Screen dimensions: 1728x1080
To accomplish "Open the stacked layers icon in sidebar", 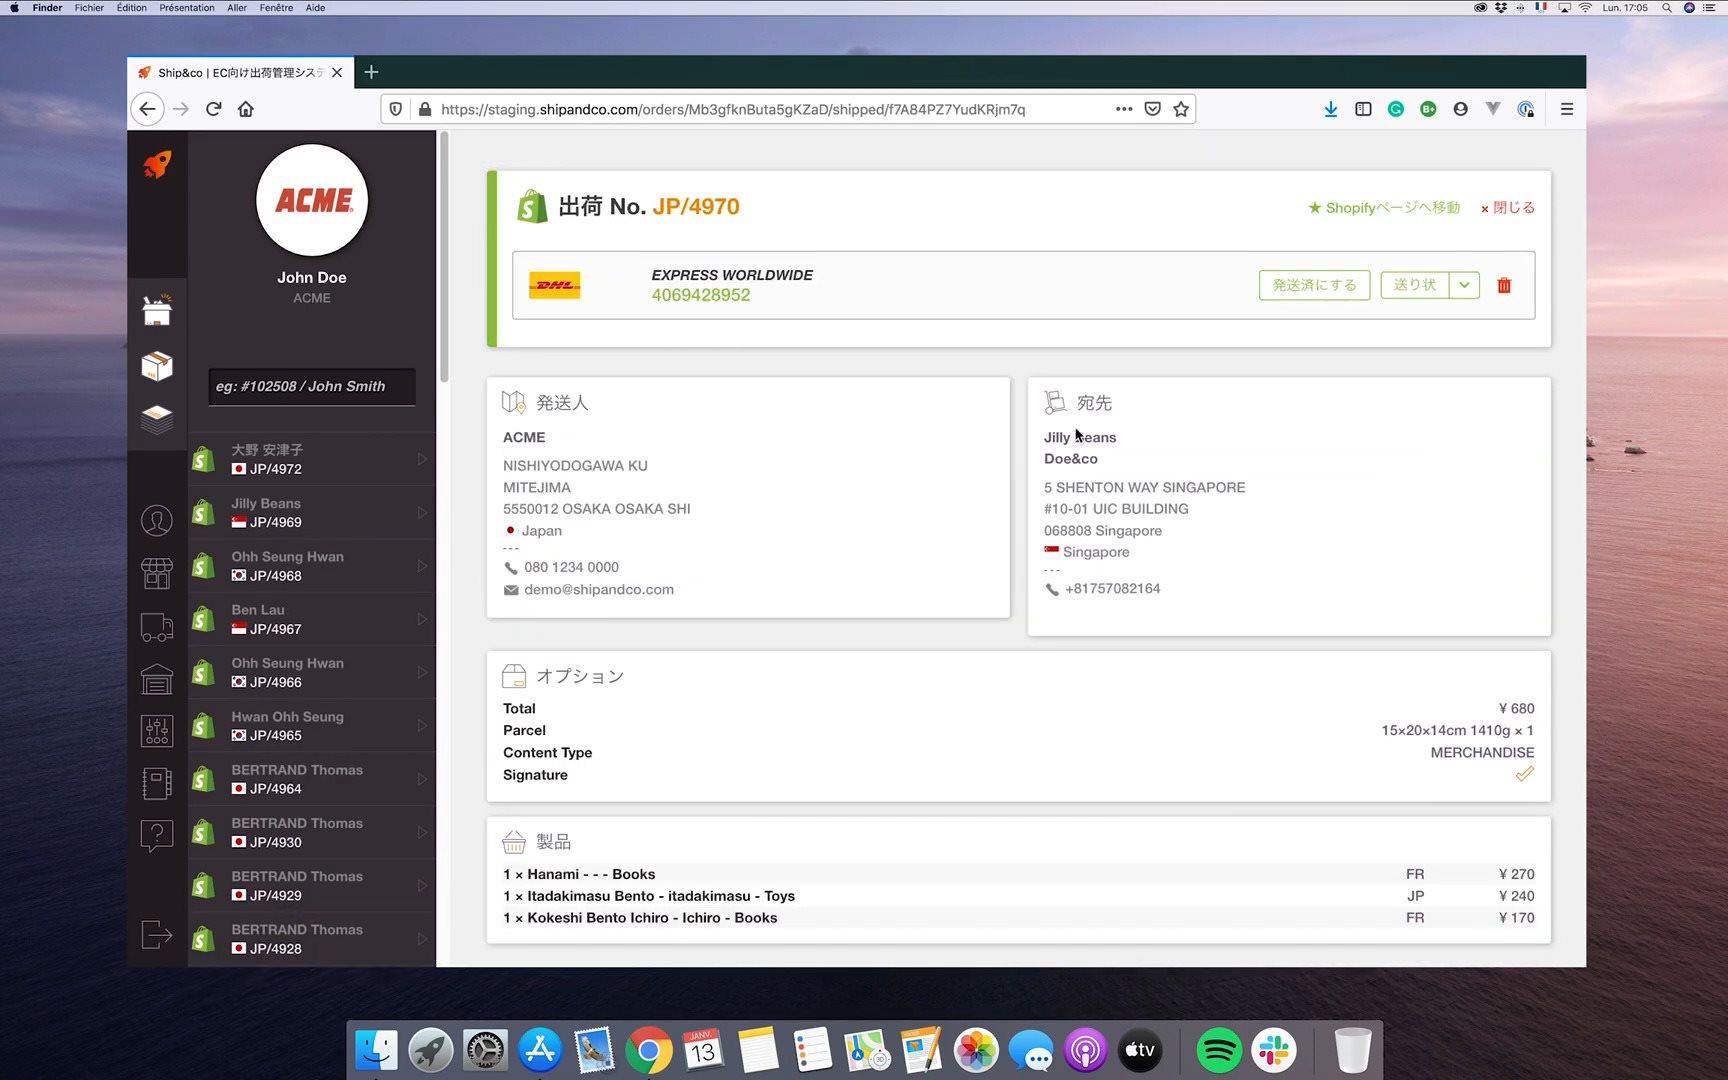I will pyautogui.click(x=157, y=419).
